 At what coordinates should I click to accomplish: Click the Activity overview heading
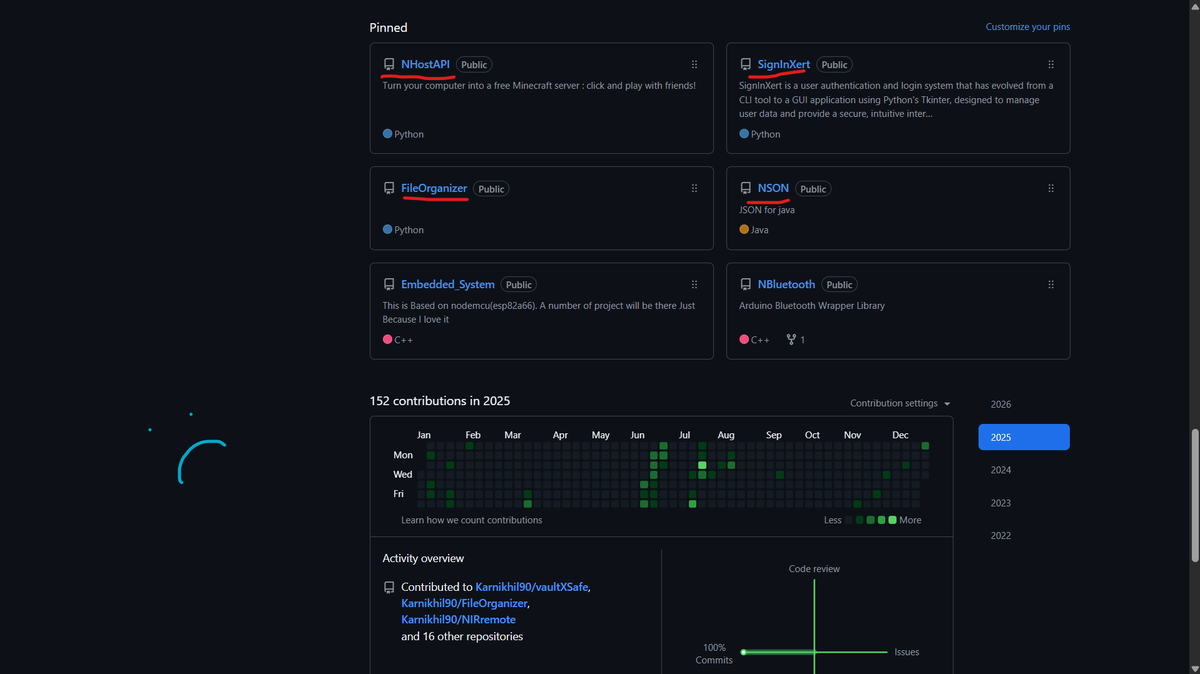(x=423, y=558)
